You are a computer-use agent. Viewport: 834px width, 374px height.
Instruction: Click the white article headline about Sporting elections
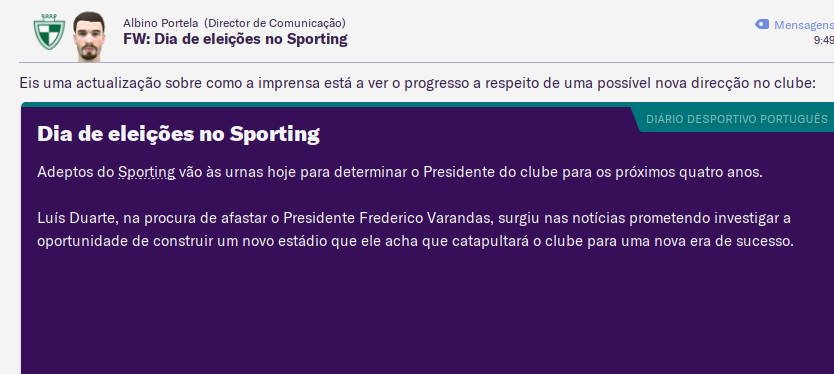(x=178, y=135)
